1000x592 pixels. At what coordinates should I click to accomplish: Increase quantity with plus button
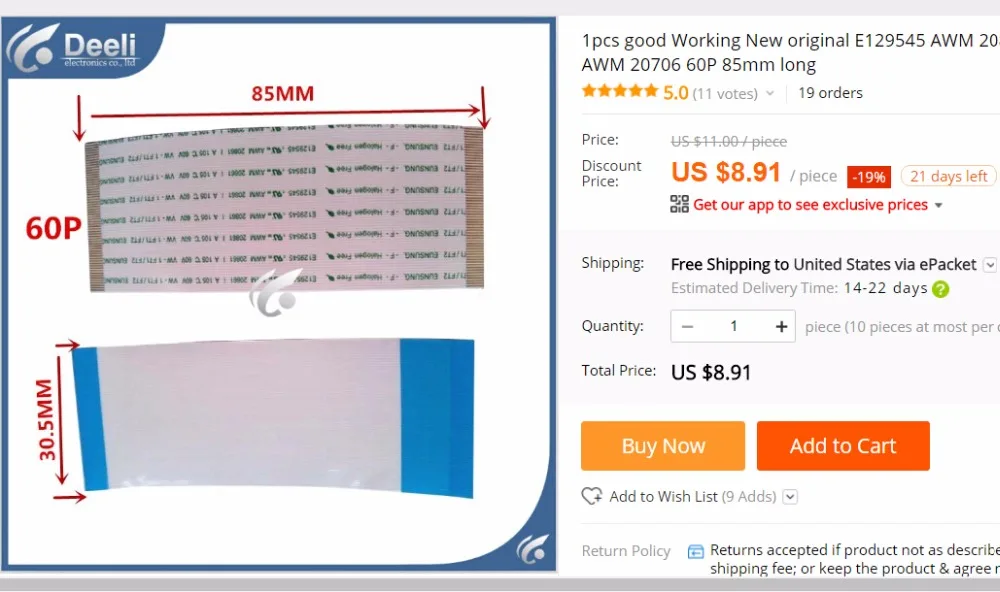point(781,327)
